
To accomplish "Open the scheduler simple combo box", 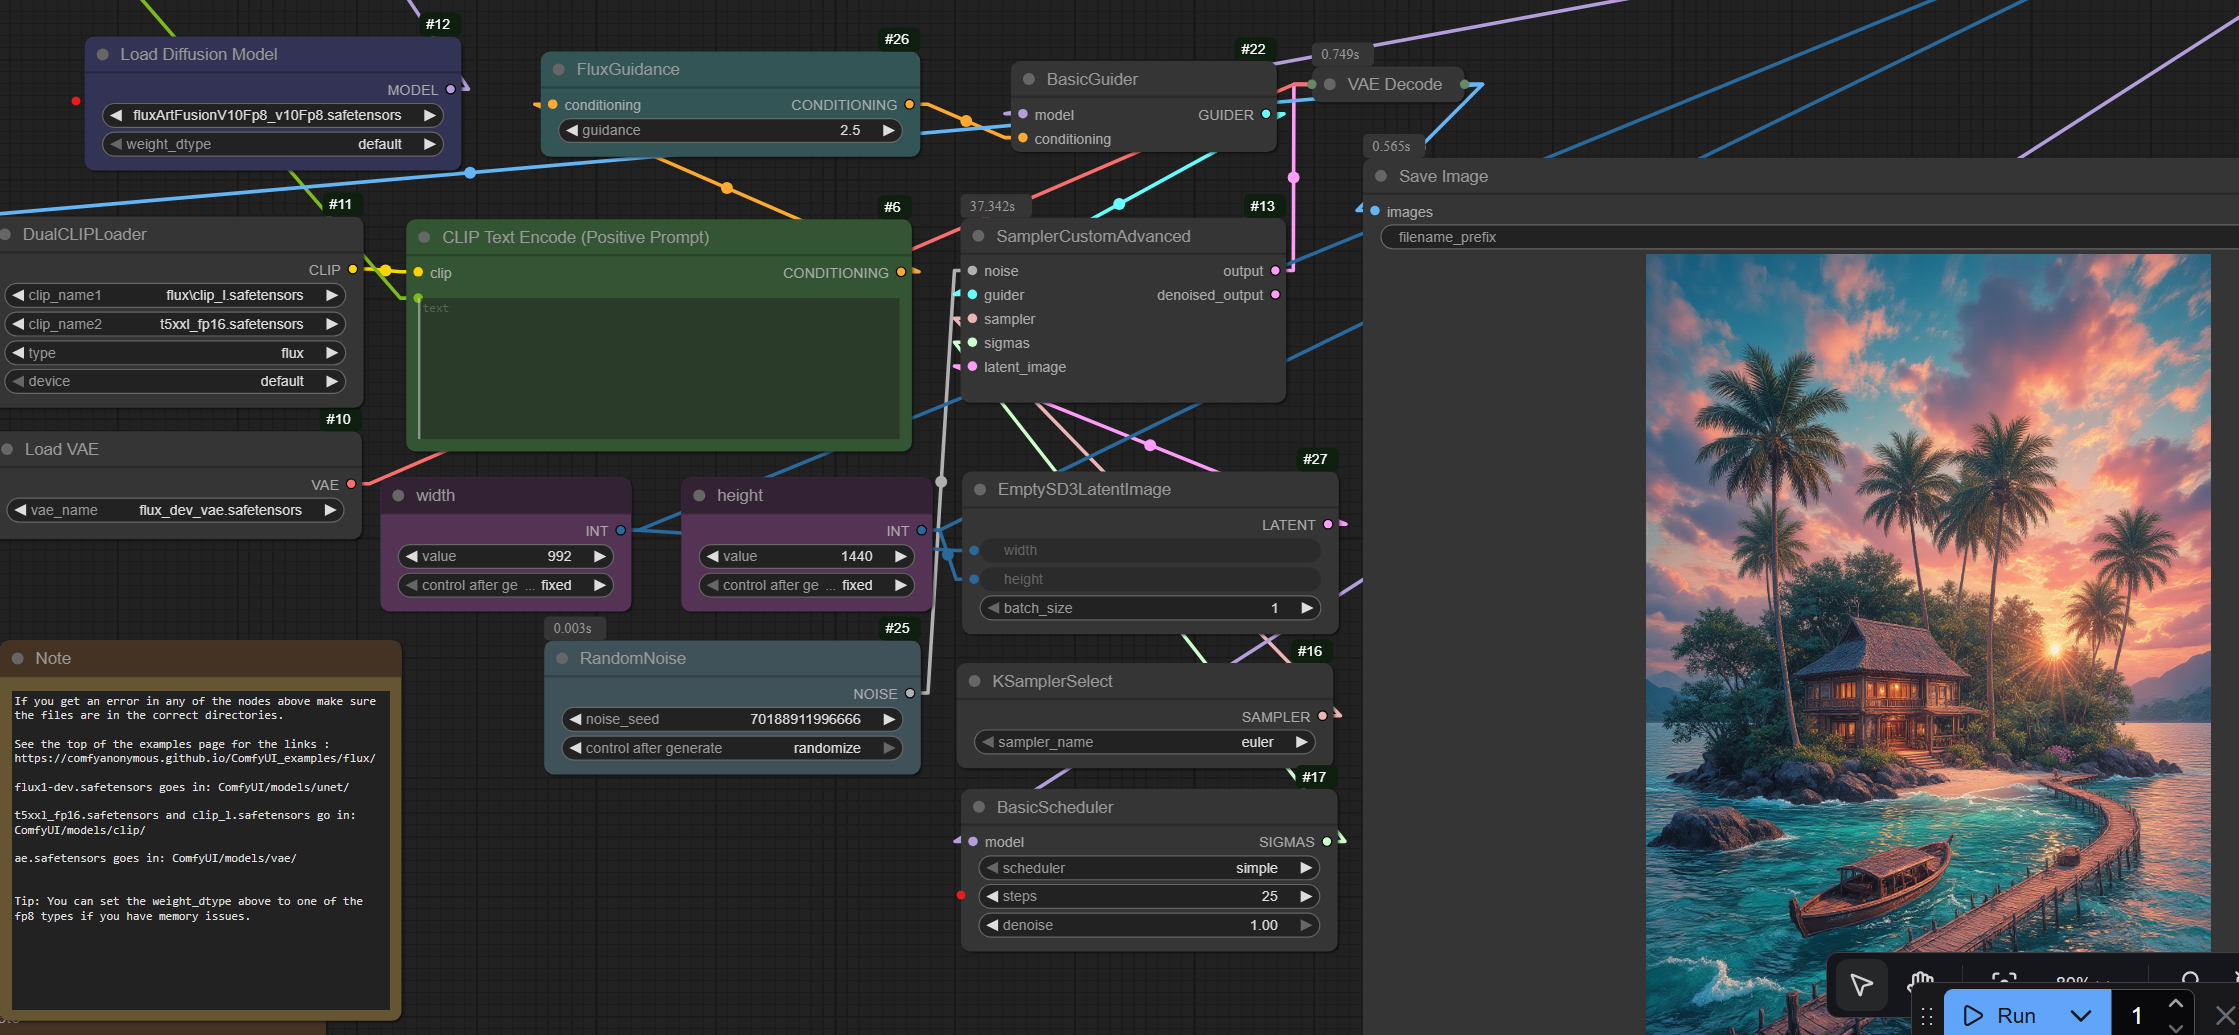I will click(1148, 869).
